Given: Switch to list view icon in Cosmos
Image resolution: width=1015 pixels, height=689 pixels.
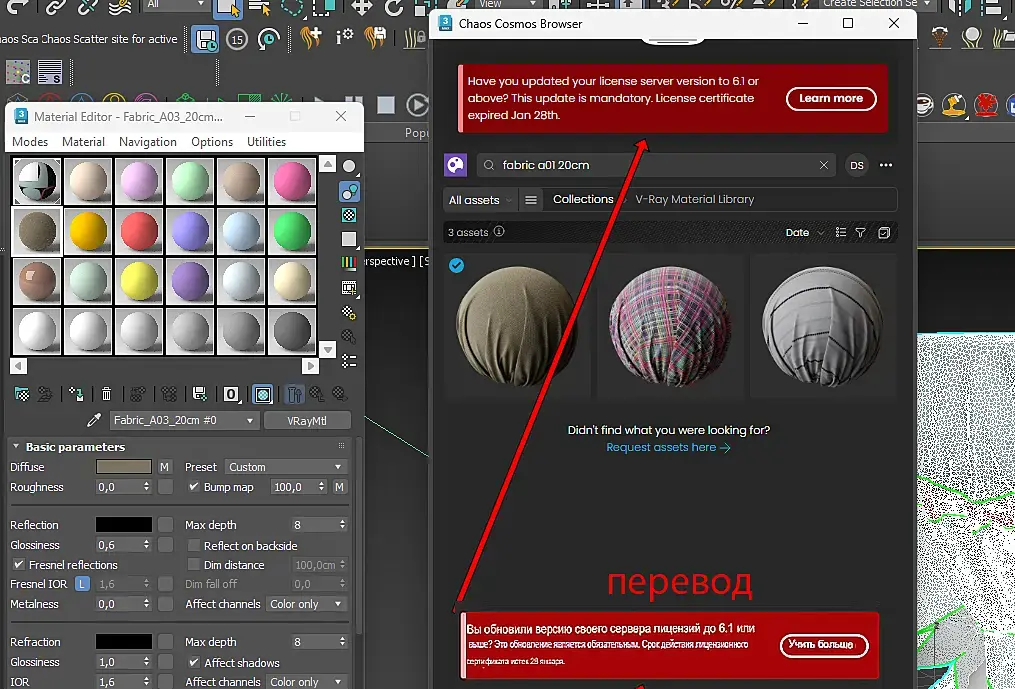Looking at the screenshot, I should 840,232.
